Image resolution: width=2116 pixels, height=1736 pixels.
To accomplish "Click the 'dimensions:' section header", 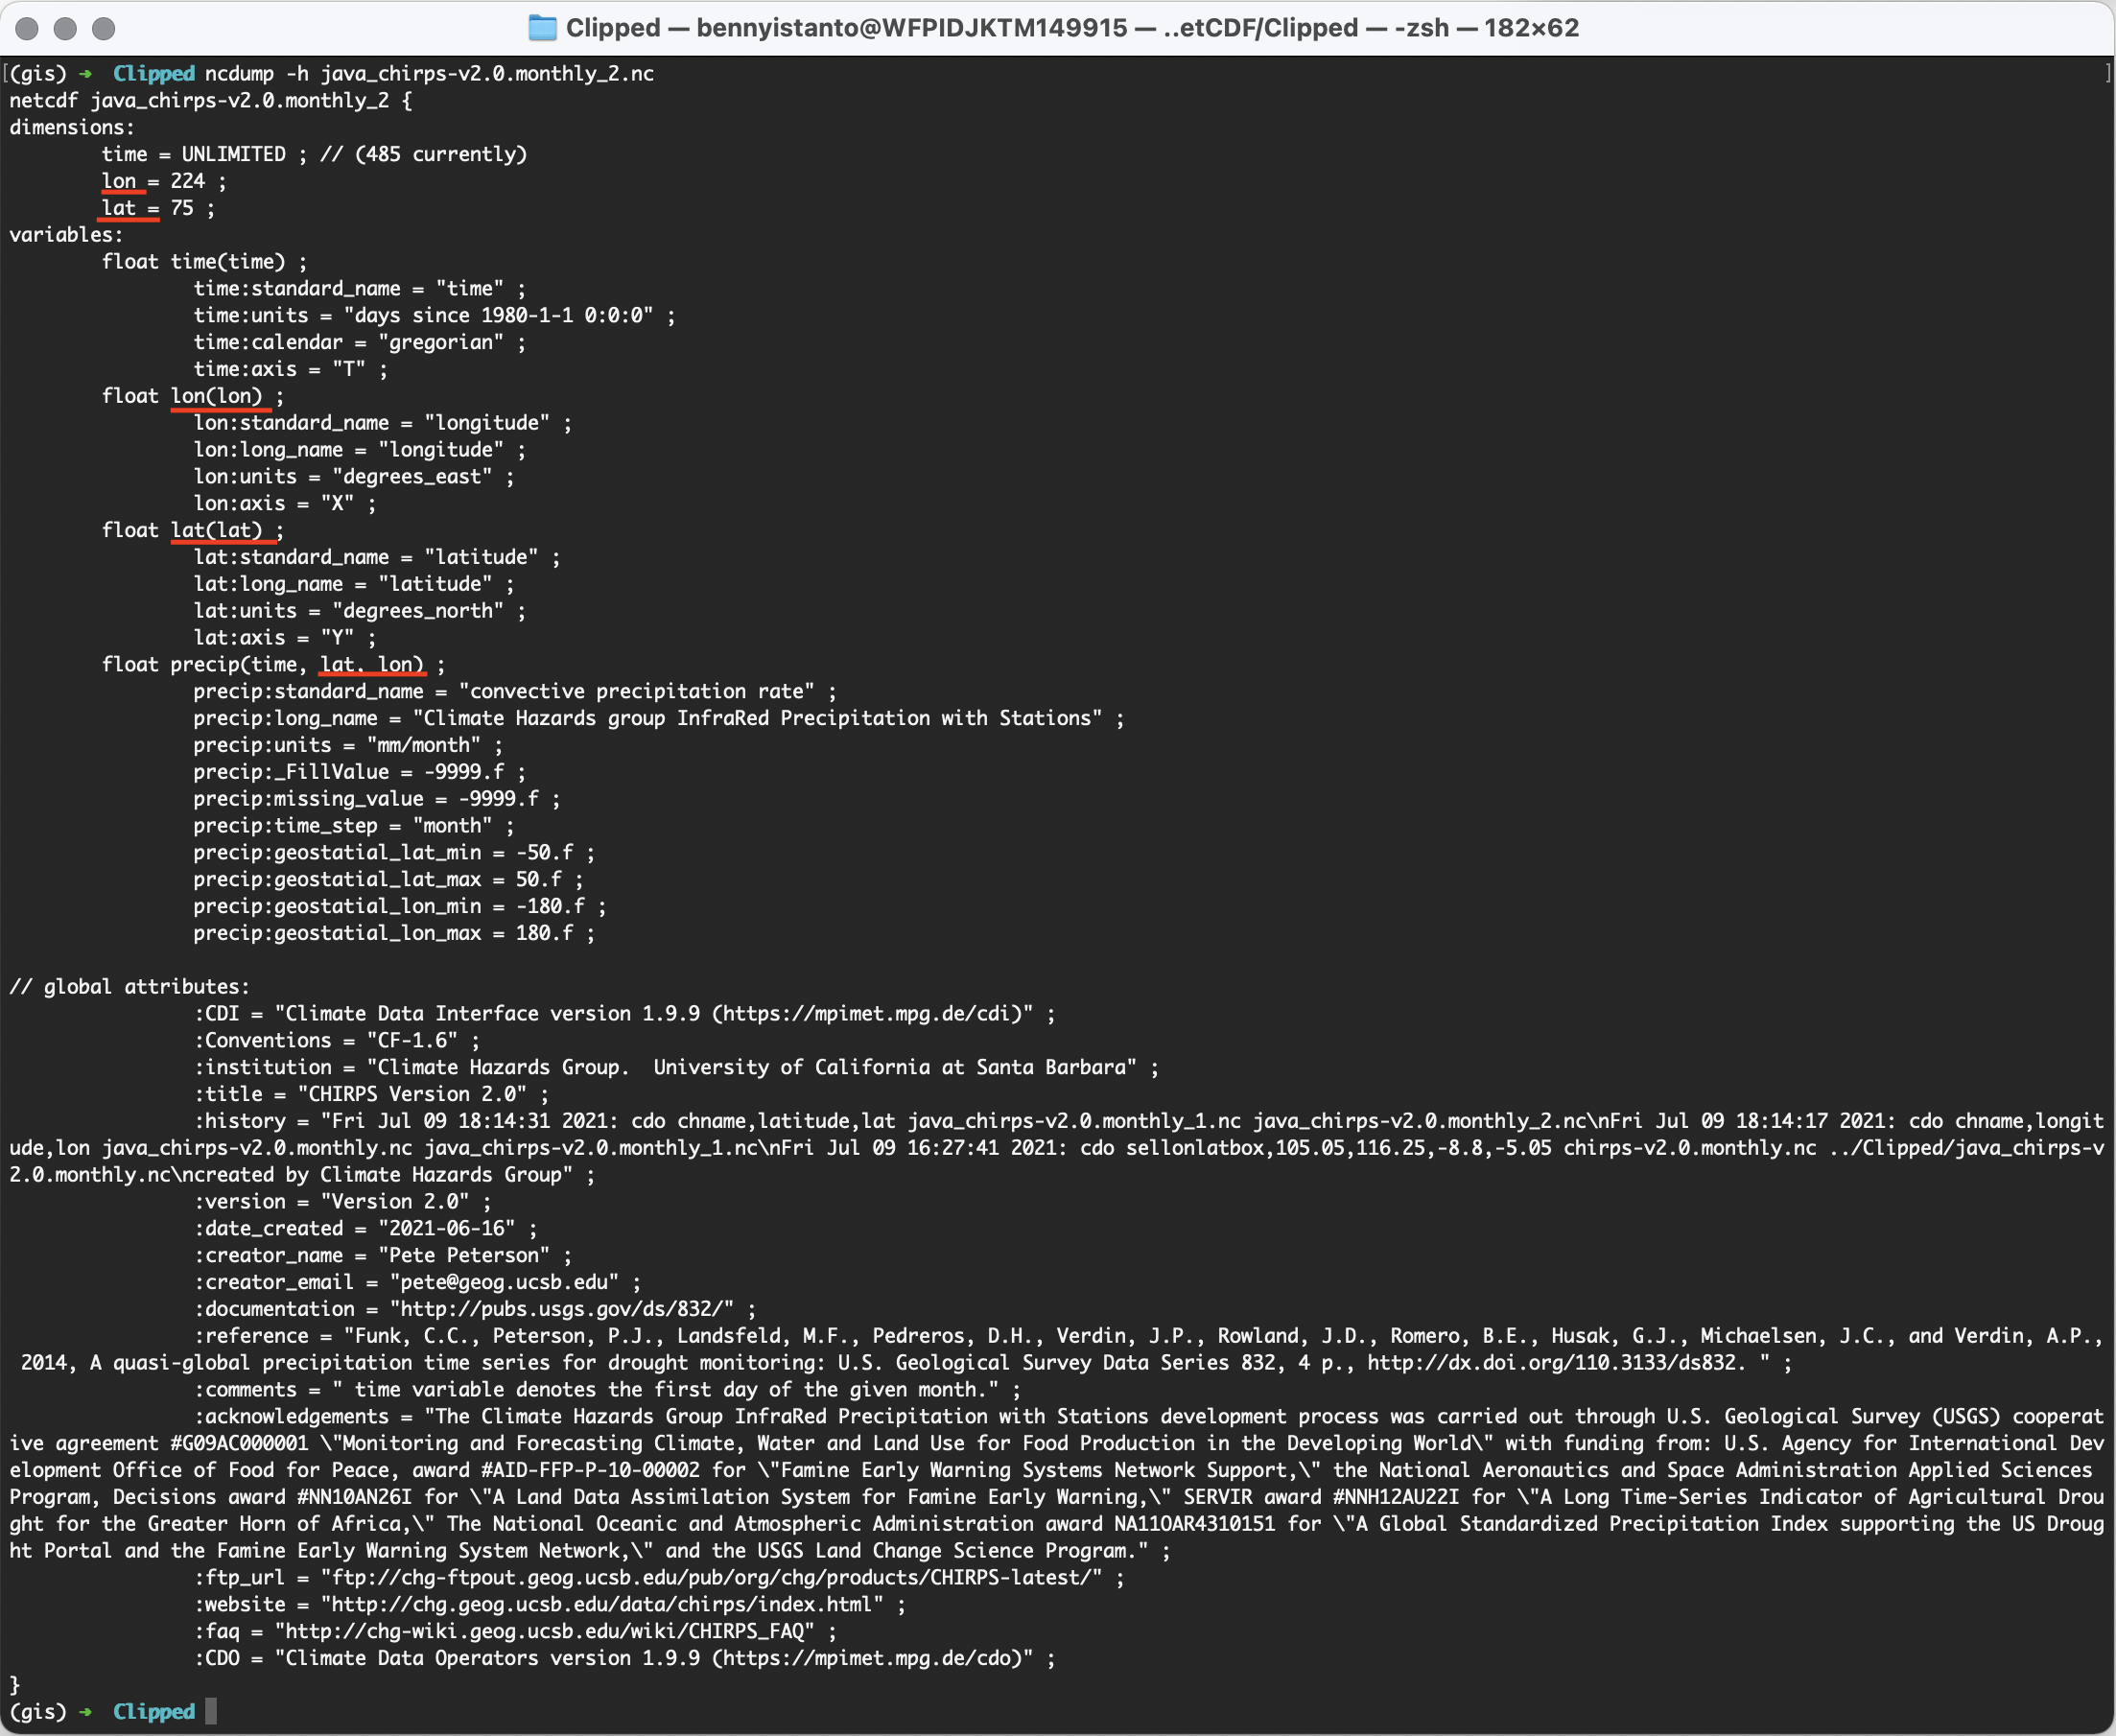I will [72, 128].
